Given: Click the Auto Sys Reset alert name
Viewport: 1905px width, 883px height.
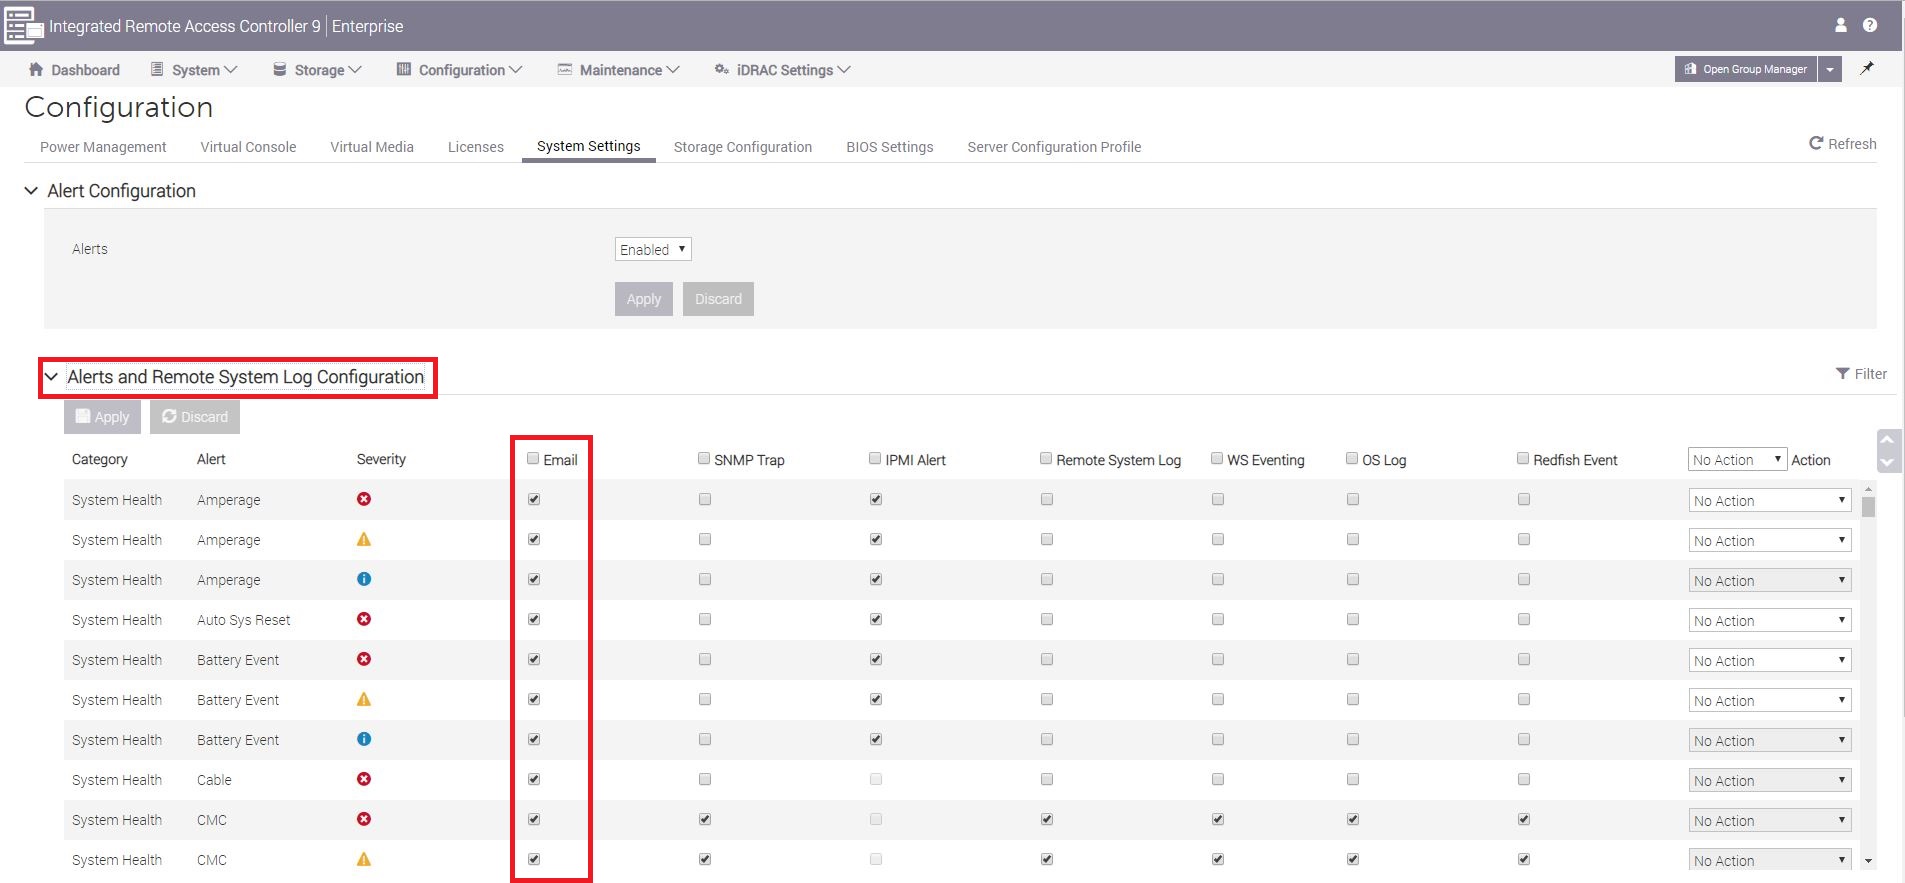Looking at the screenshot, I should pyautogui.click(x=244, y=620).
